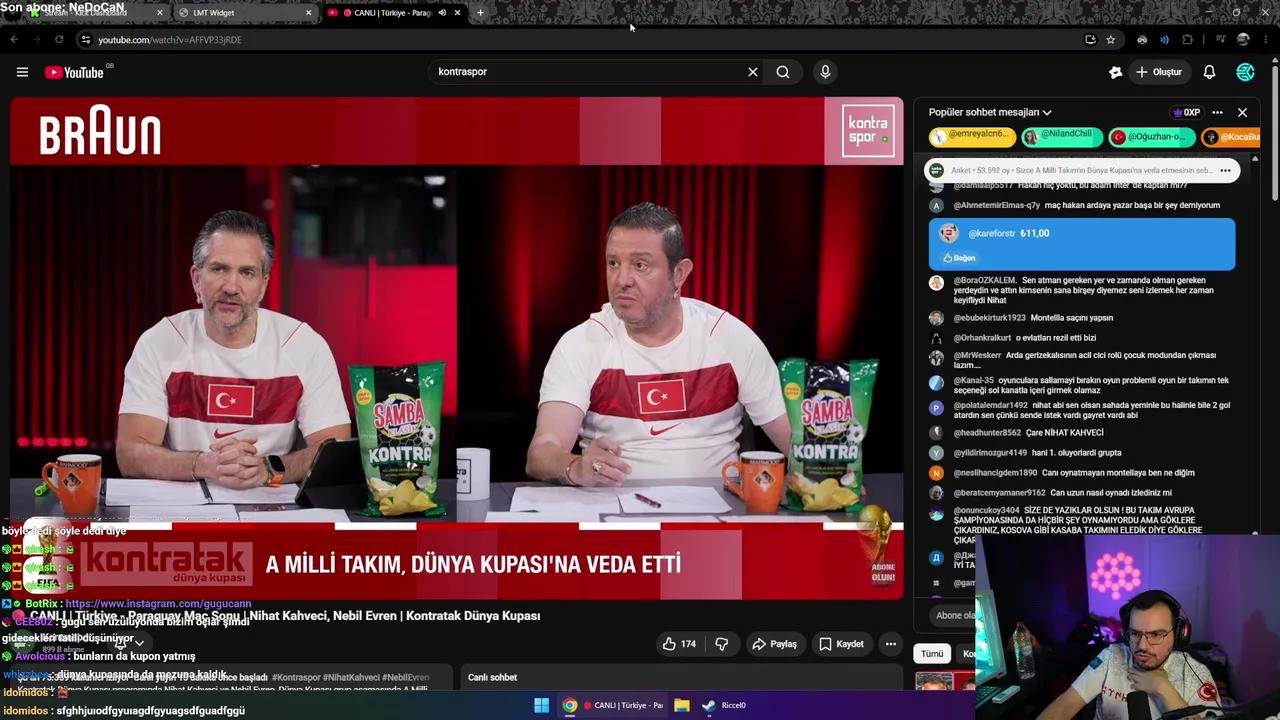1280x720 pixels.
Task: Dislike the video with thumbs down
Action: point(721,644)
